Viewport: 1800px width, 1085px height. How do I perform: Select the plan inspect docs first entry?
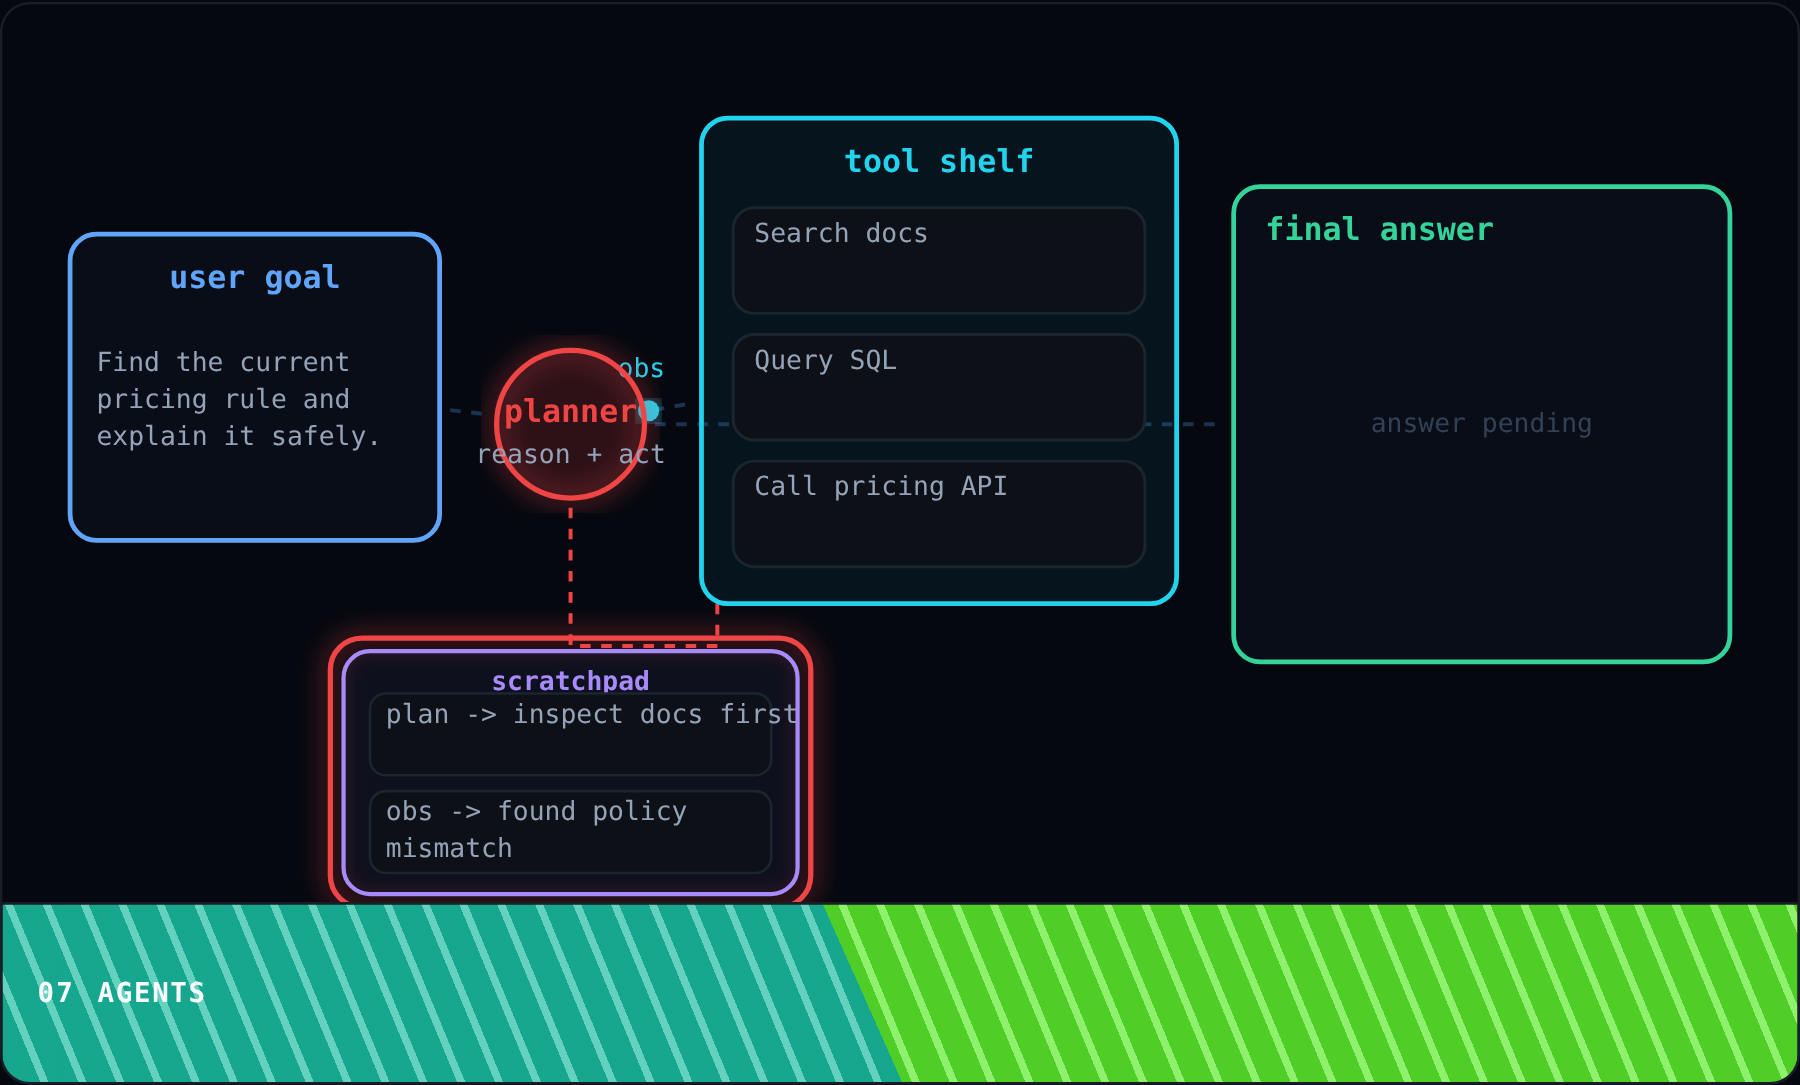click(x=570, y=734)
